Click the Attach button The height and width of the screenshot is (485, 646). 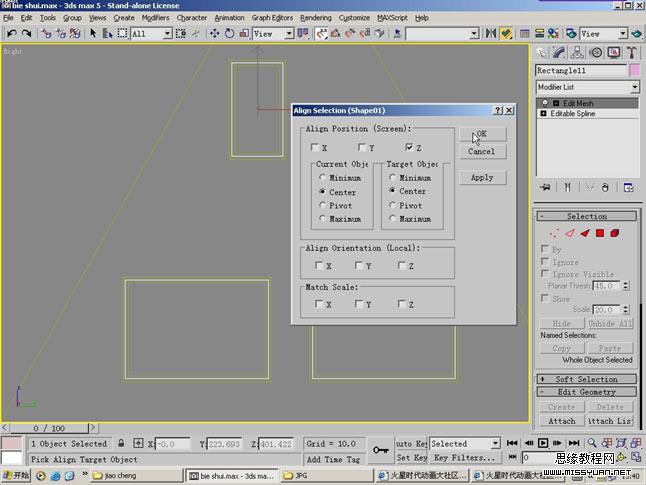[x=562, y=421]
